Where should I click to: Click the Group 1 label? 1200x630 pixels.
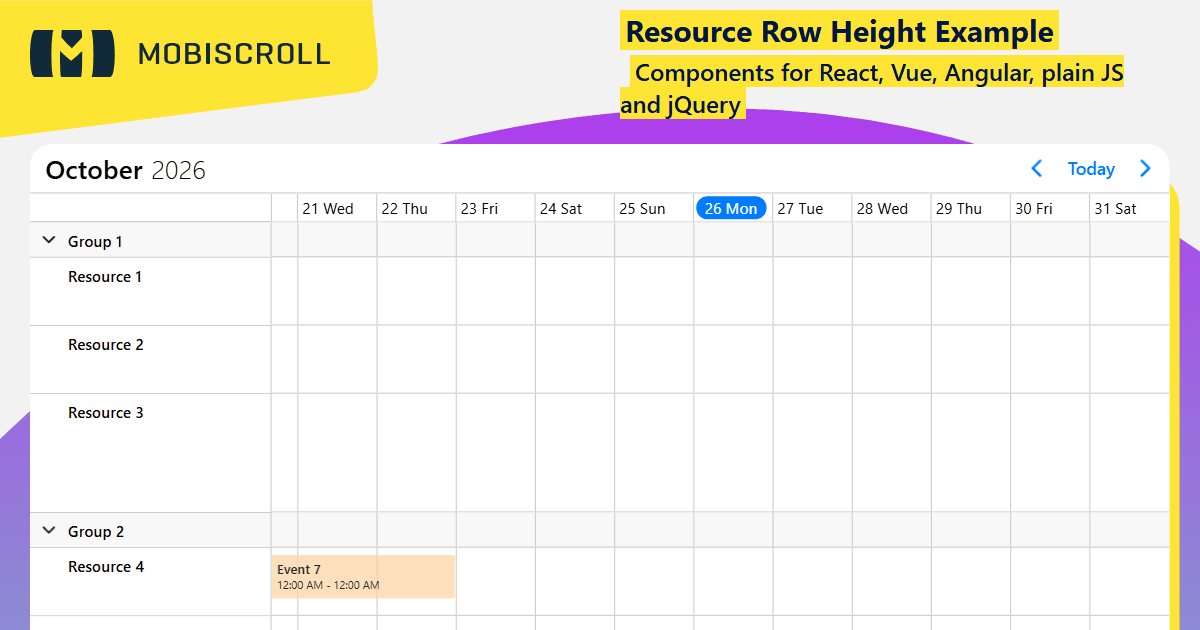click(x=95, y=242)
